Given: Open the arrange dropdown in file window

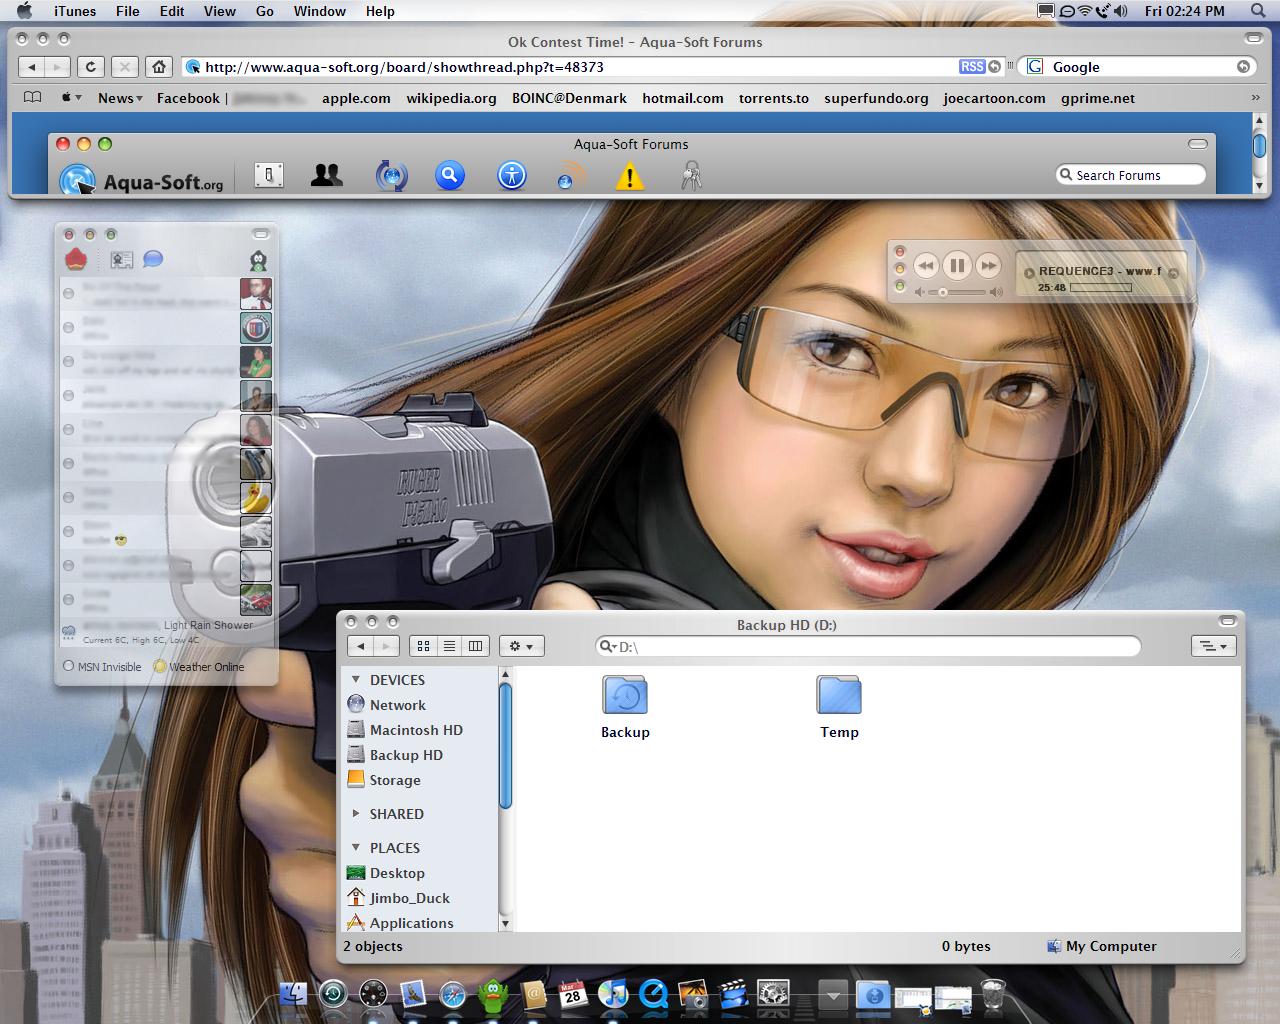Looking at the screenshot, I should tap(1214, 646).
